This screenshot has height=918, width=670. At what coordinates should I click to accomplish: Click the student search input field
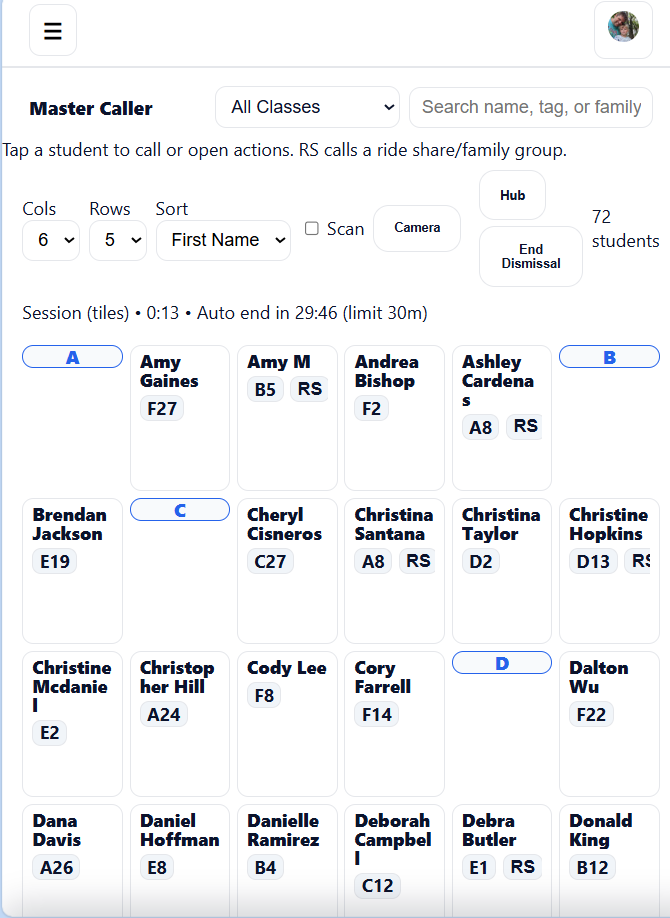point(531,107)
